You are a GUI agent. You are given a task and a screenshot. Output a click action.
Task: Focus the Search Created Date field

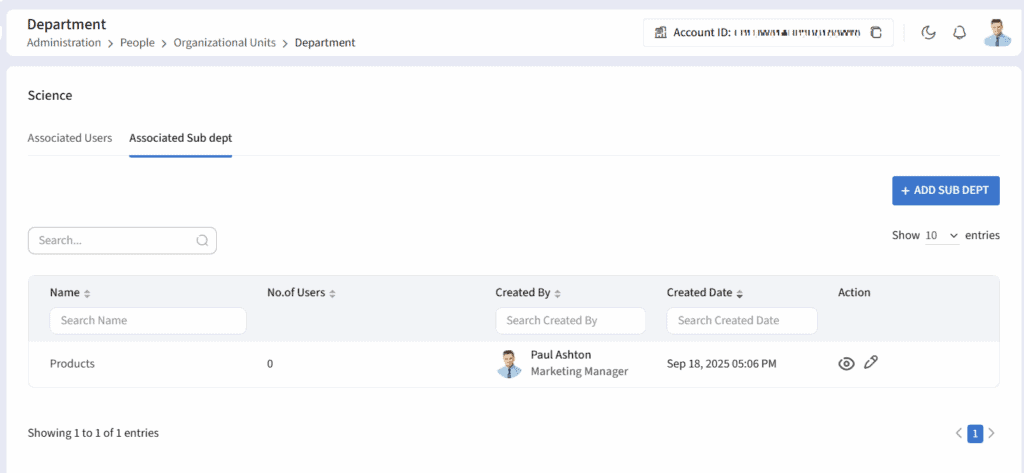click(x=741, y=320)
